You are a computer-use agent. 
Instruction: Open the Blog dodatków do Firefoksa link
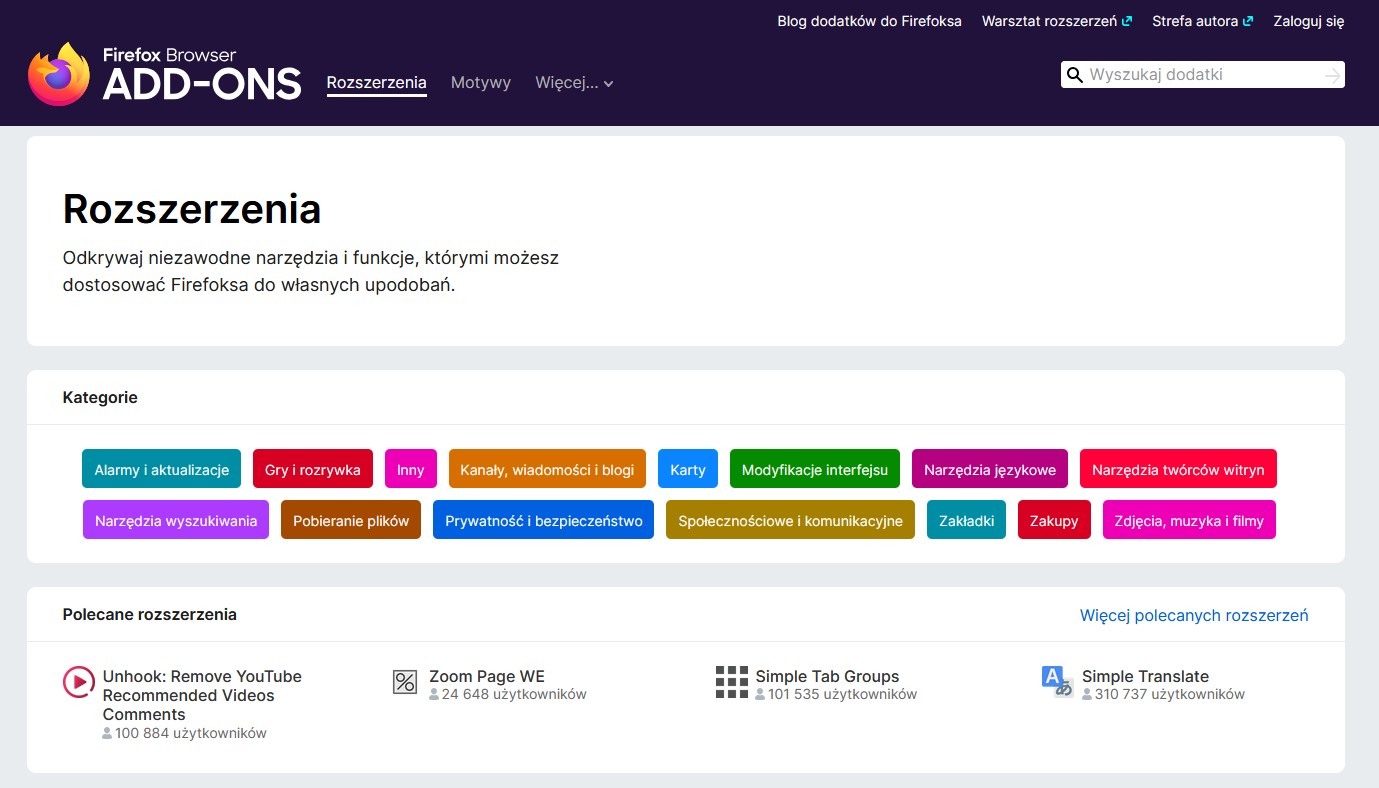[869, 20]
